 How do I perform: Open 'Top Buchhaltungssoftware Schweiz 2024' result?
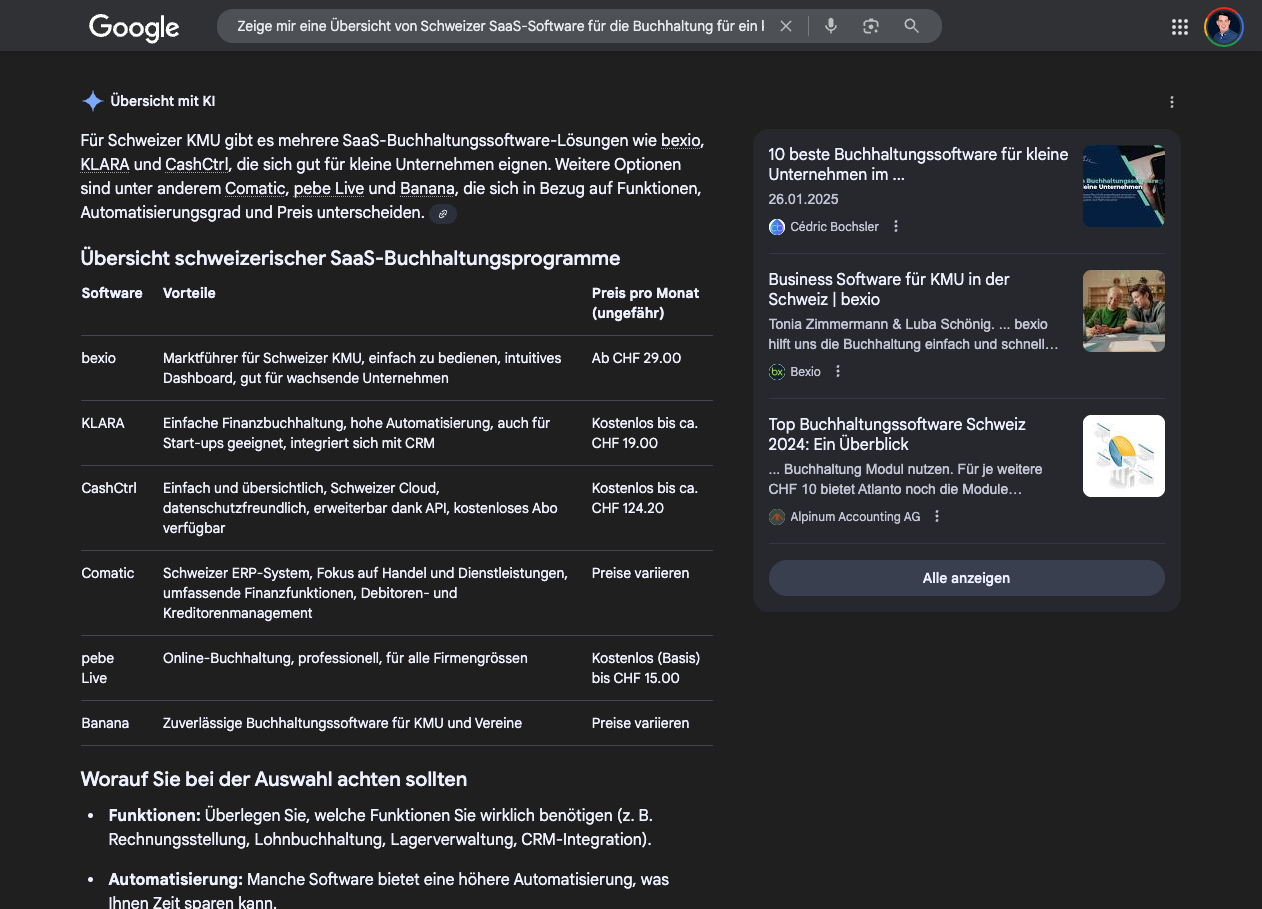897,434
